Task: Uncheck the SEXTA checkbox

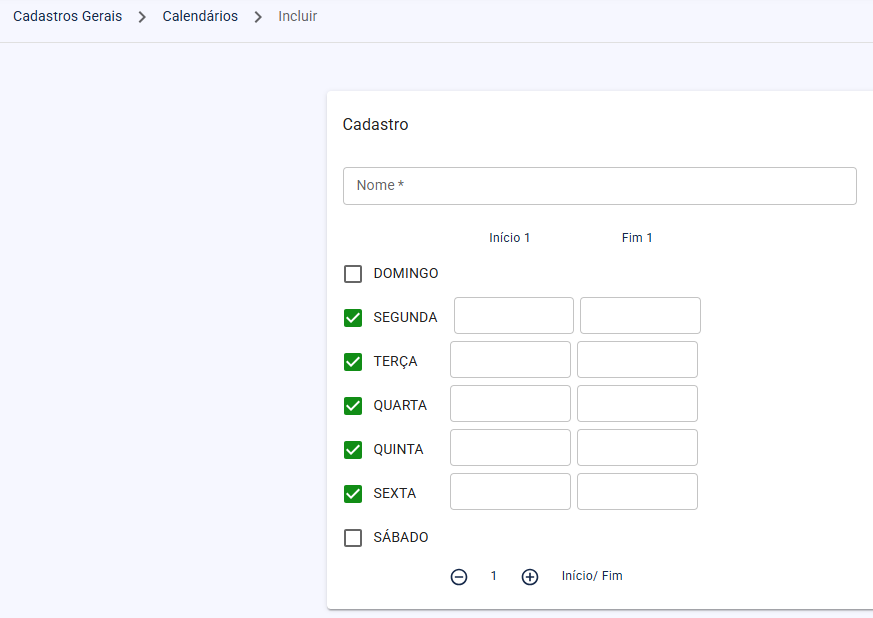Action: [353, 494]
